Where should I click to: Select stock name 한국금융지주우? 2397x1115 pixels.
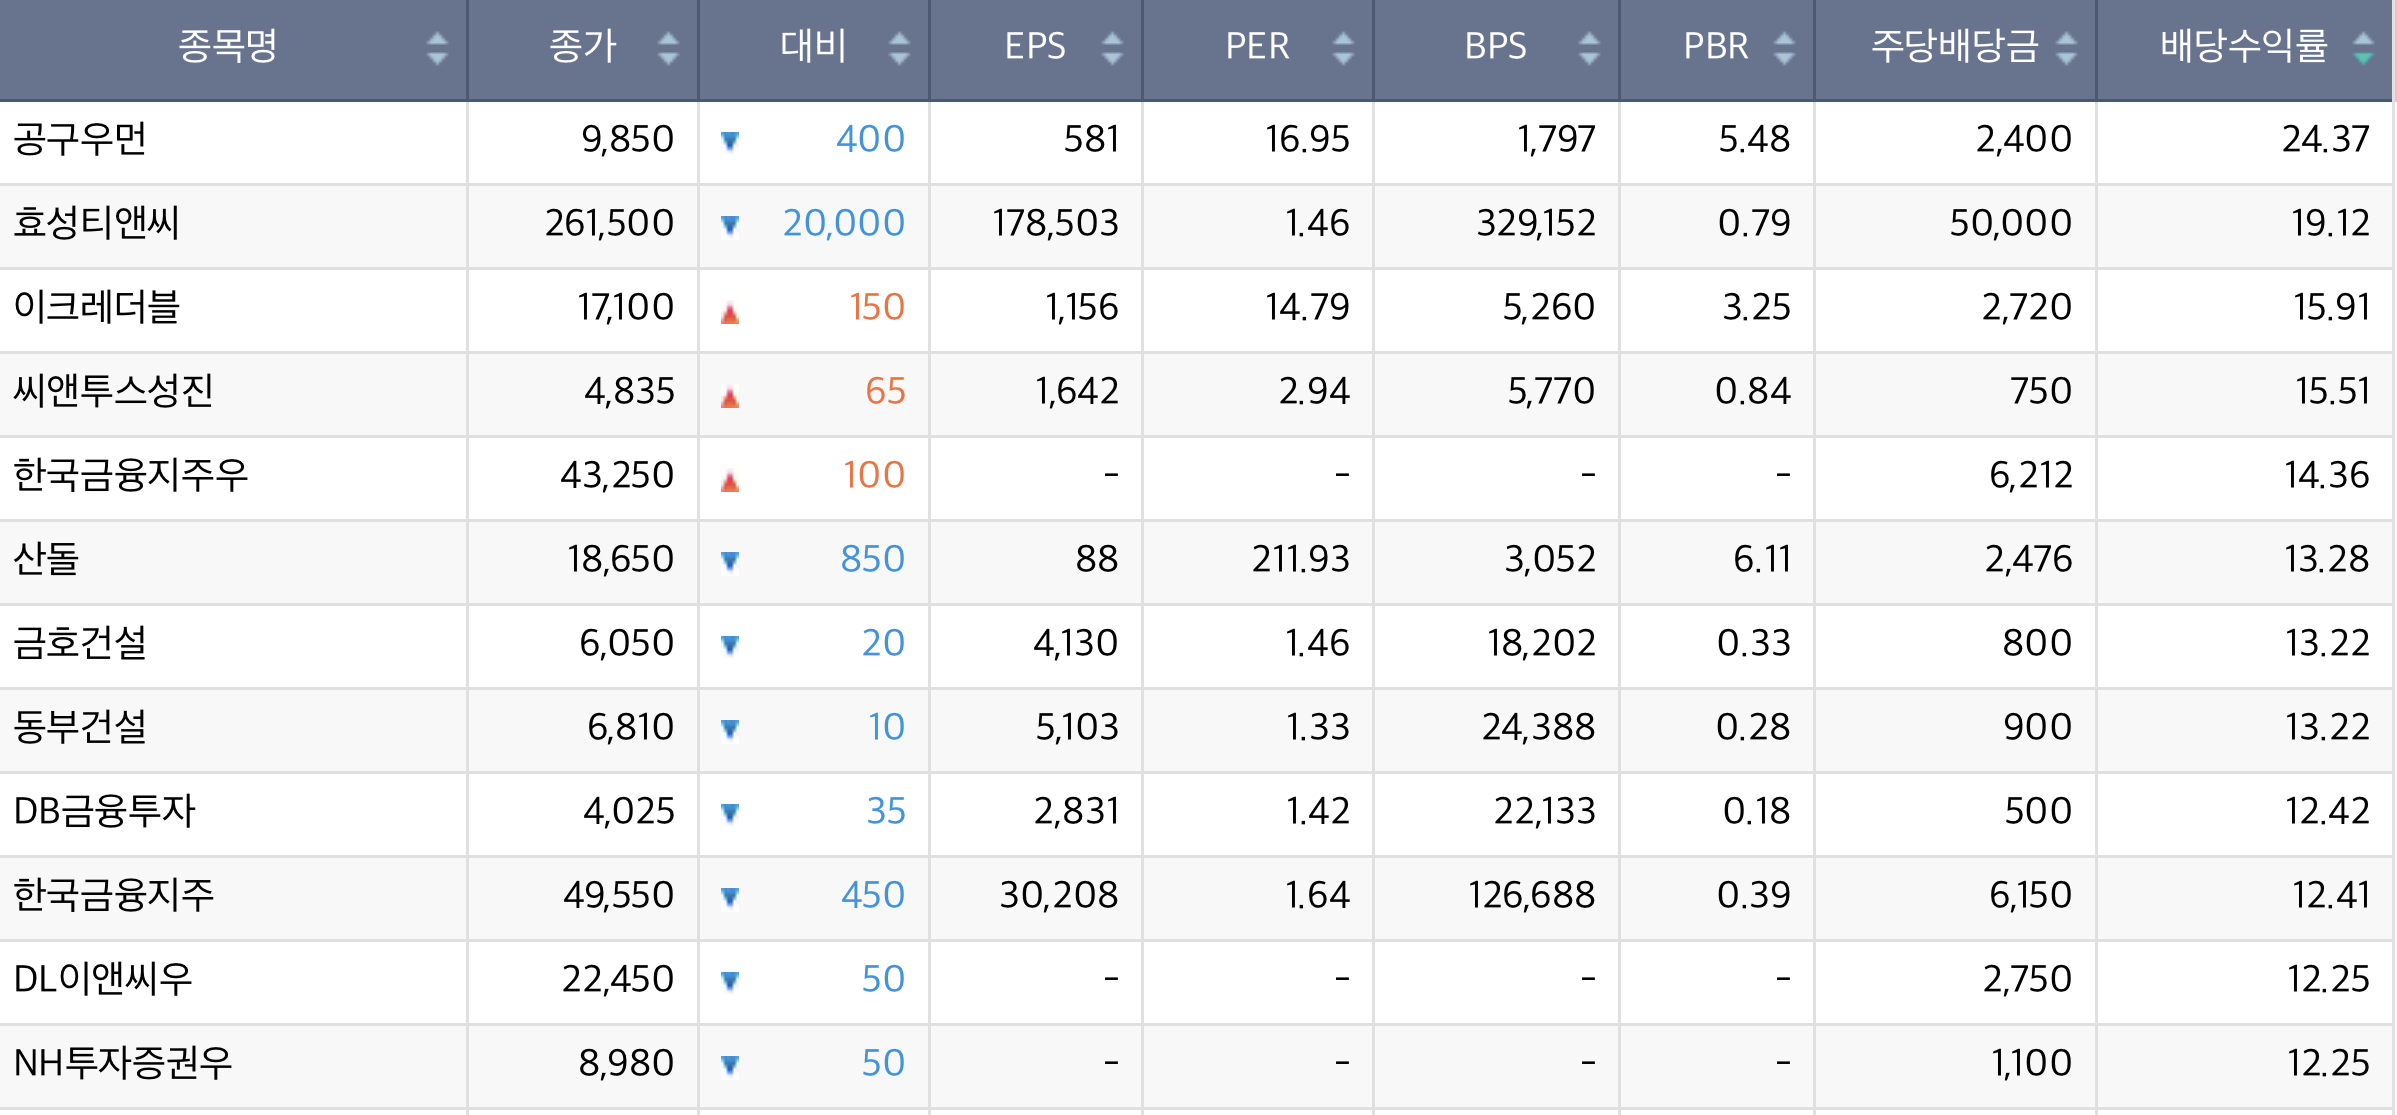click(131, 475)
